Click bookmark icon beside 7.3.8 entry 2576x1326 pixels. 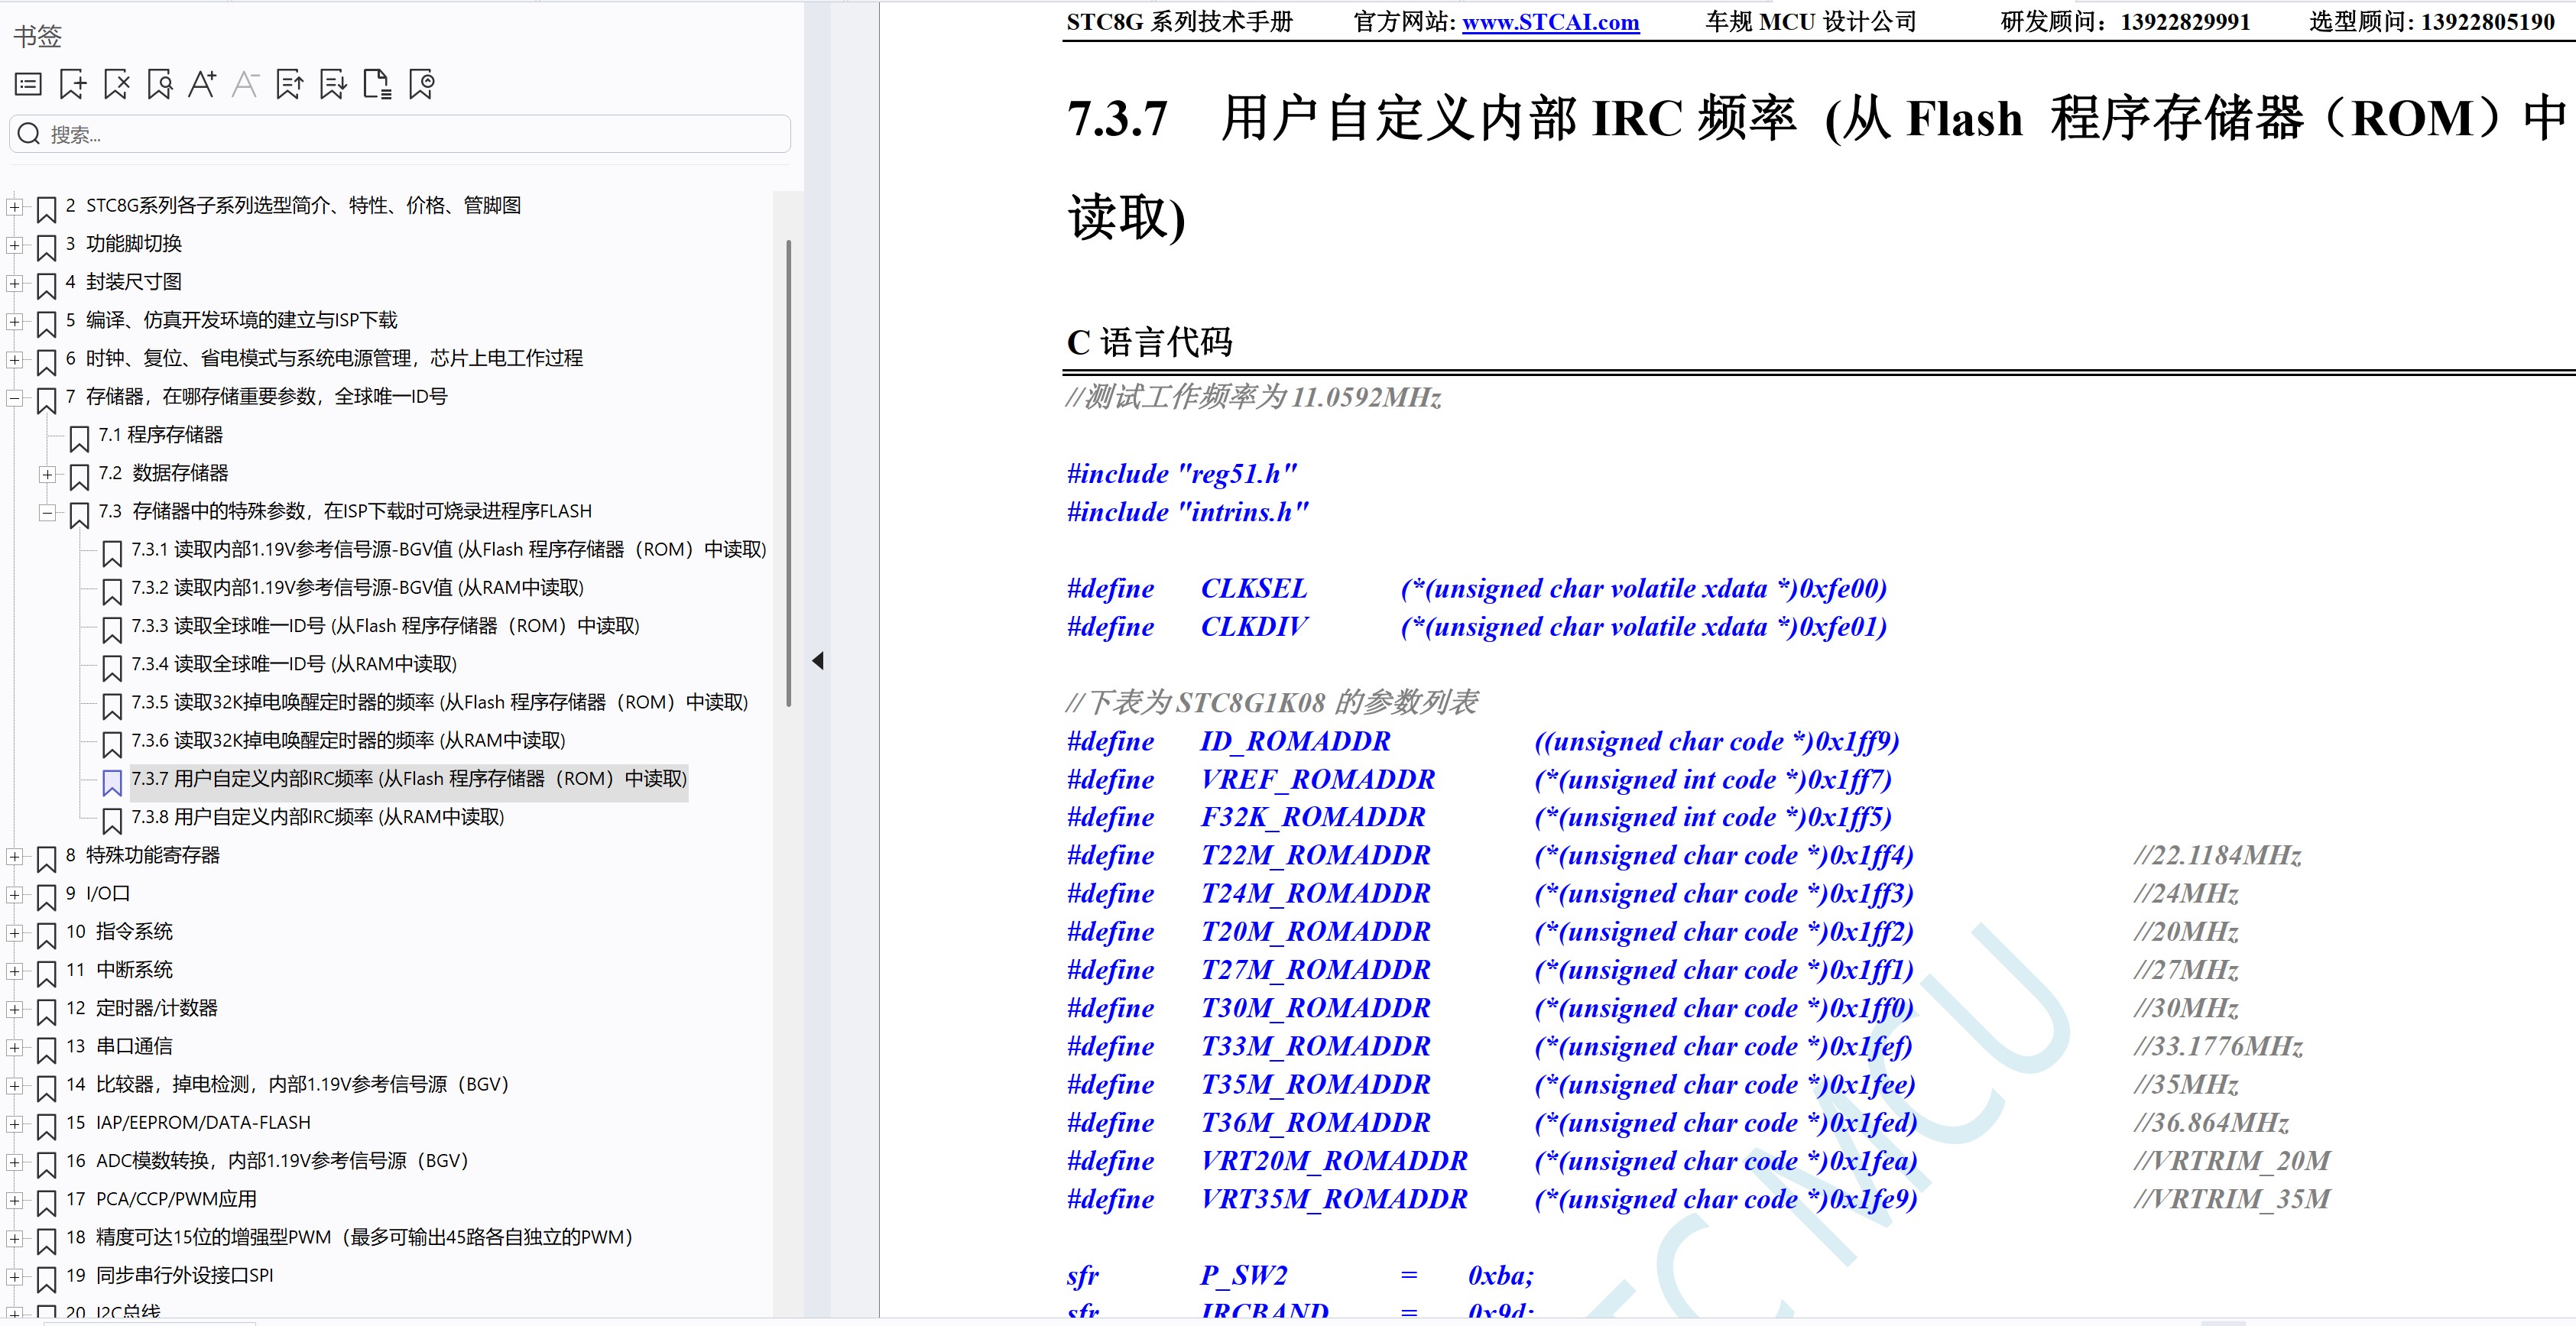click(112, 820)
